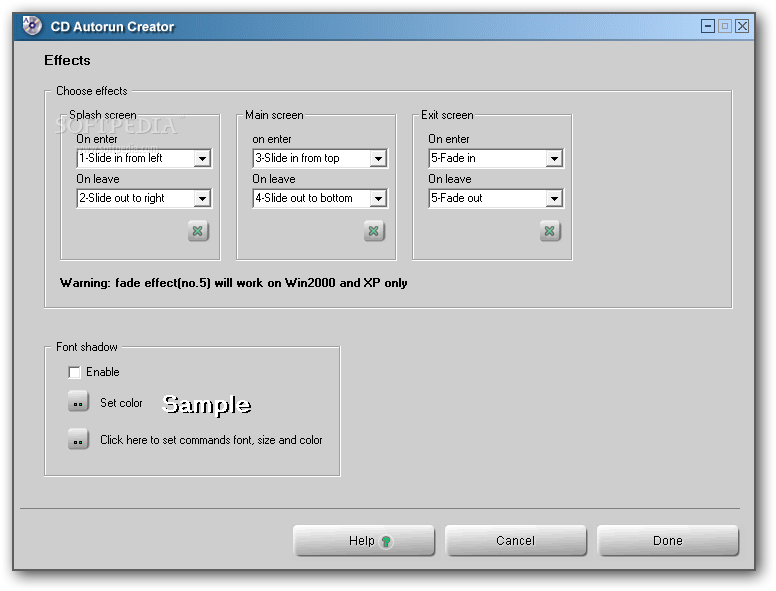Expand Exit screen On leave dropdown arrow

pyautogui.click(x=554, y=198)
